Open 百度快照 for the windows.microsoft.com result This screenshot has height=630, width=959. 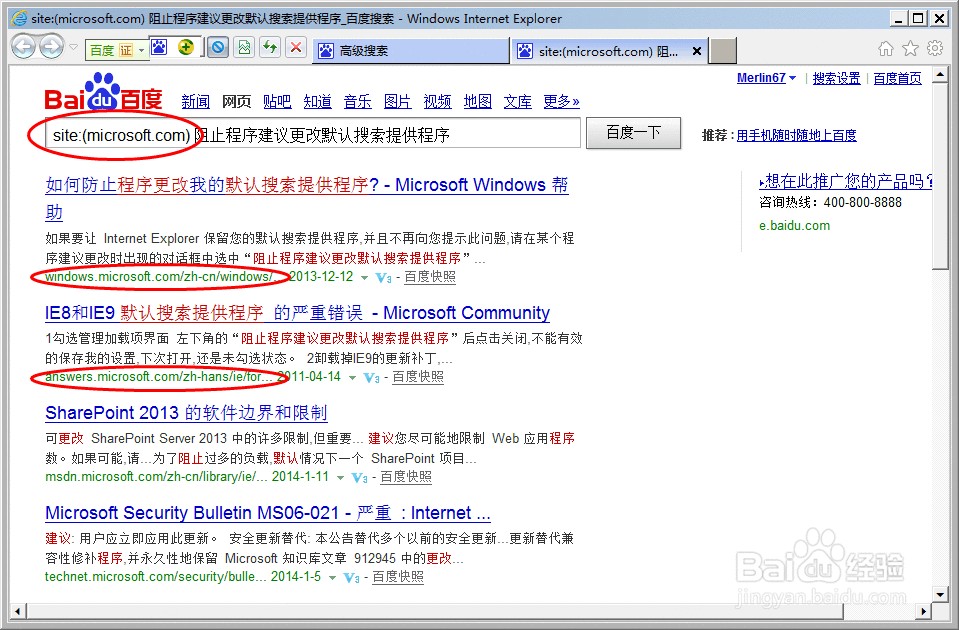430,277
